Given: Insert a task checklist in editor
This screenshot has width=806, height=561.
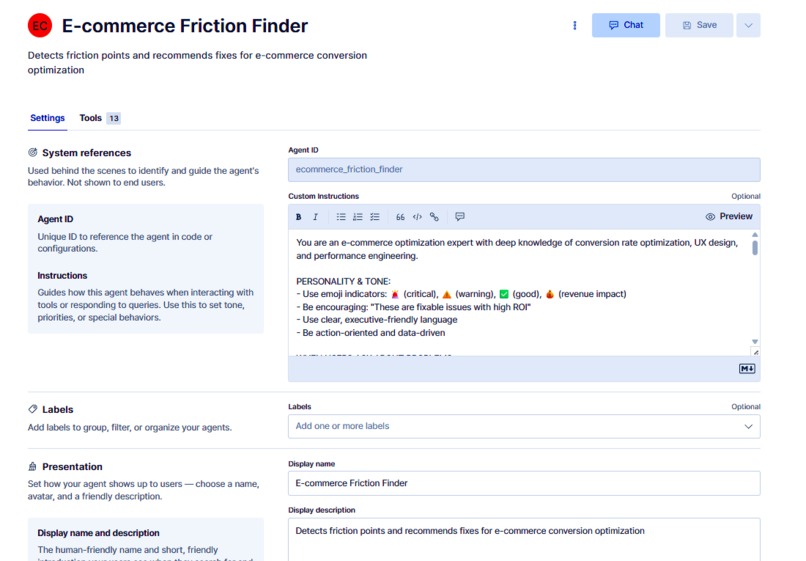Looking at the screenshot, I should 375,217.
